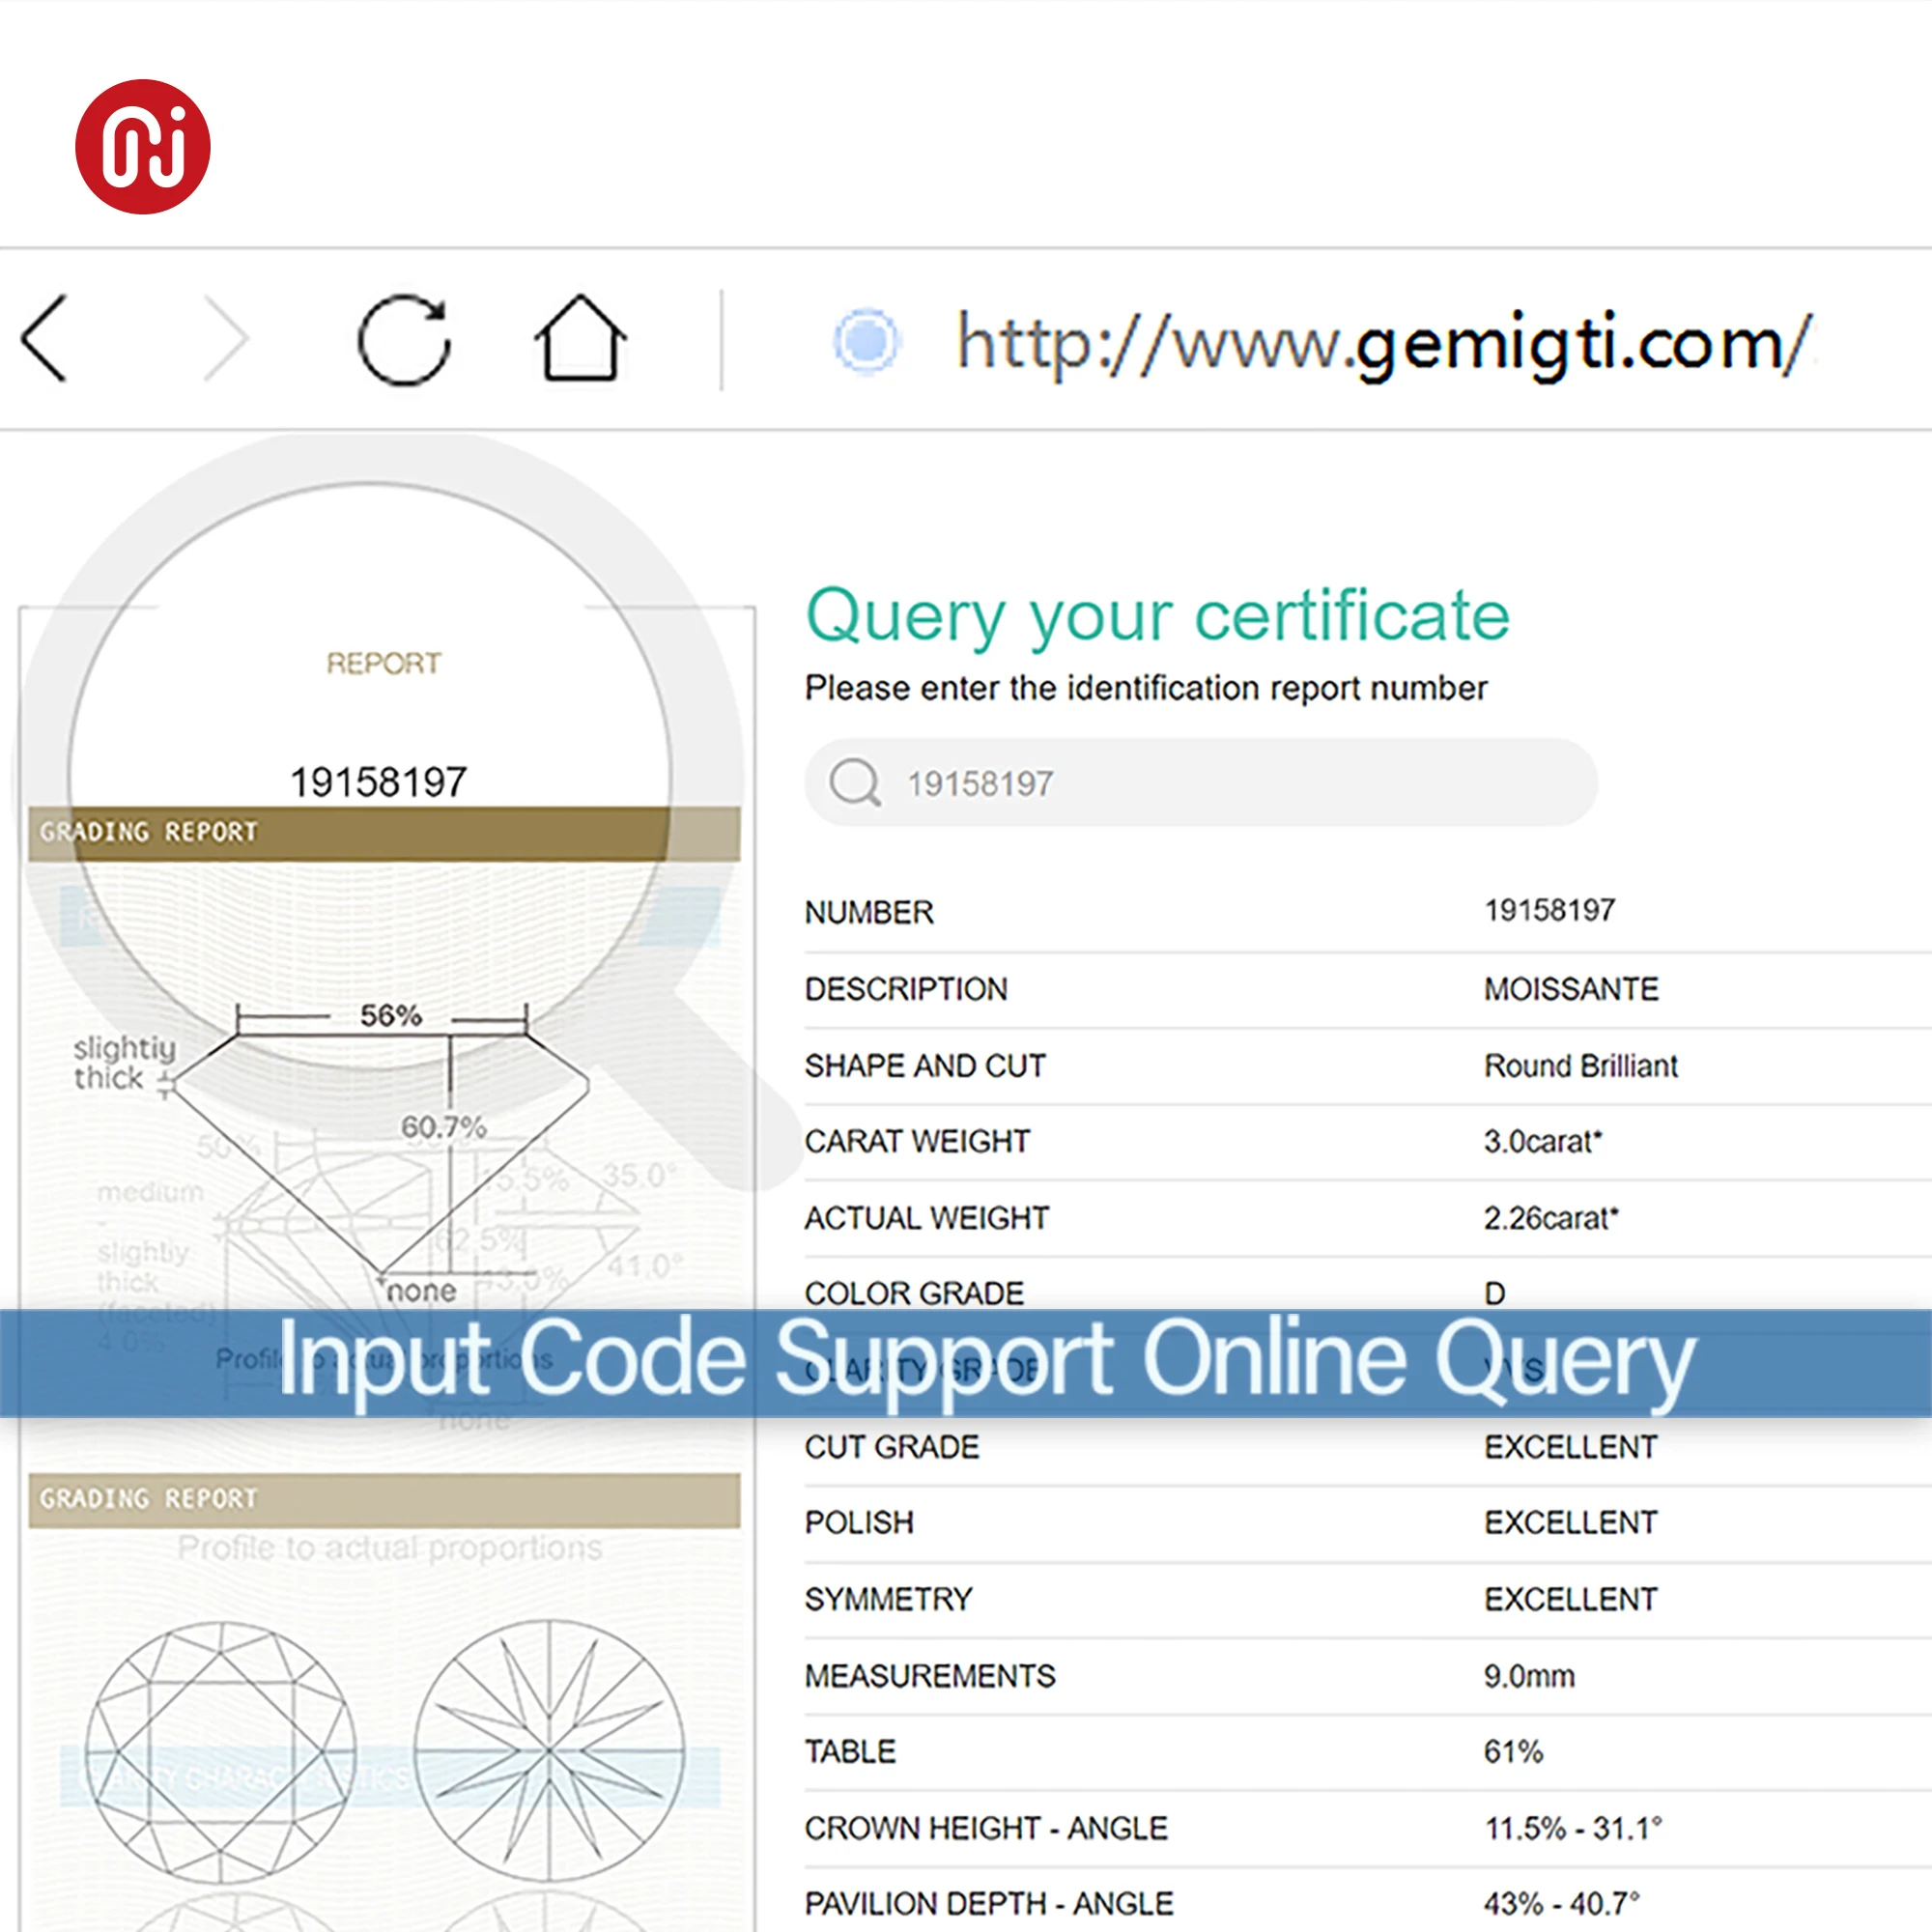Click the blue site indicator beside the URL
The image size is (1932, 1932).
(x=866, y=340)
